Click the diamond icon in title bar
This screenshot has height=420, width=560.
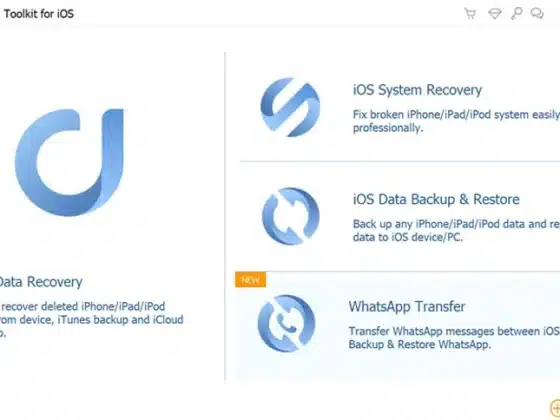[495, 14]
